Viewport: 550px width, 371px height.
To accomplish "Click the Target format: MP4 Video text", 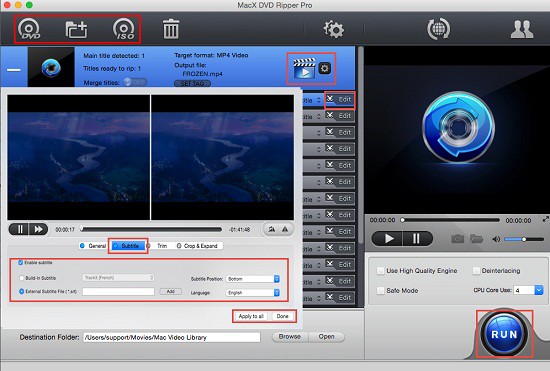I will [x=211, y=55].
